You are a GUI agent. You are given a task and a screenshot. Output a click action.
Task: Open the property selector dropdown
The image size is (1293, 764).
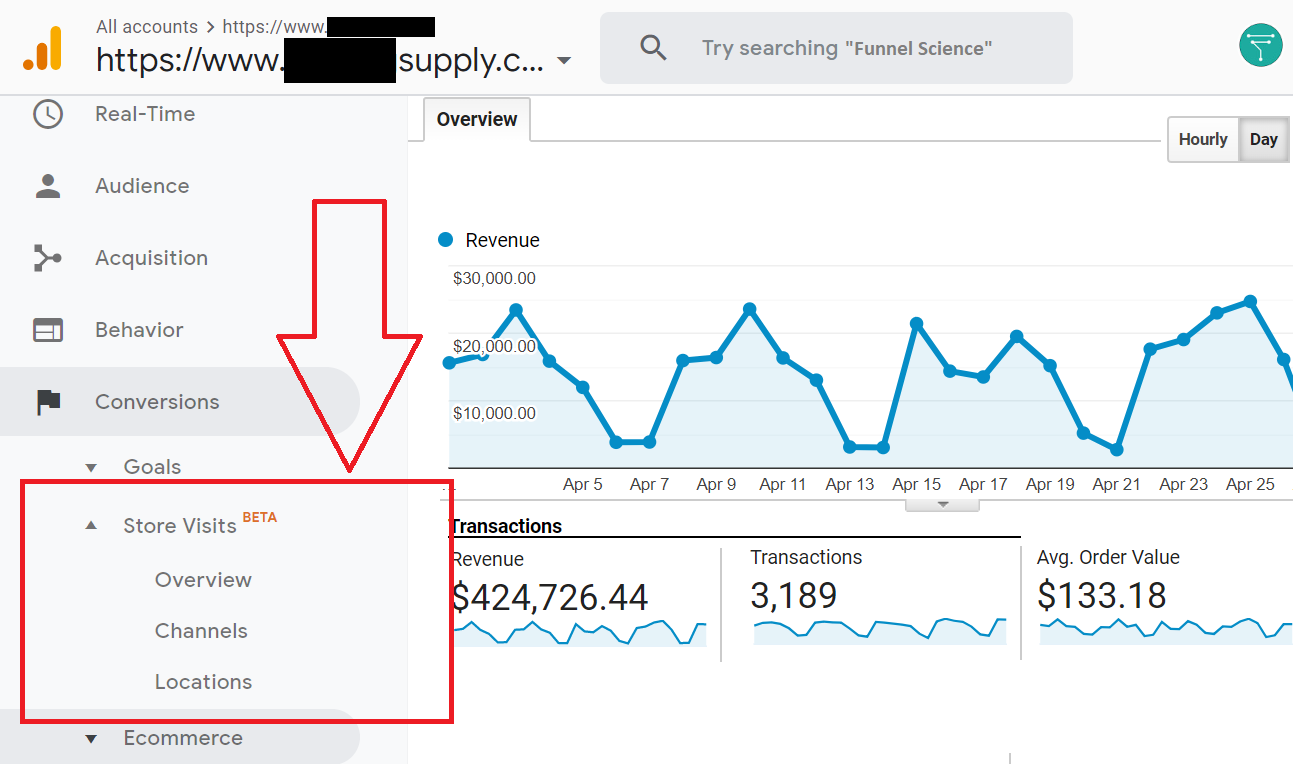[x=564, y=60]
